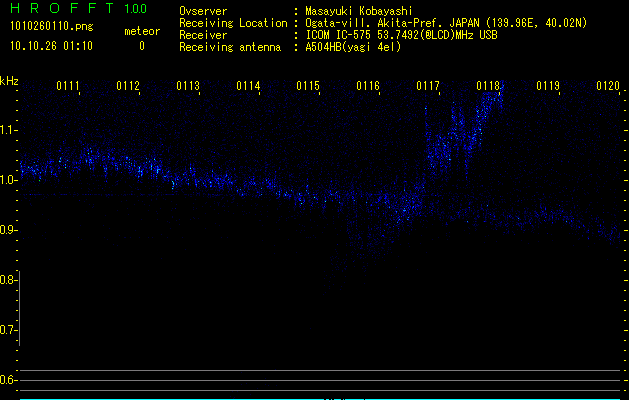Viewport: 629px width, 400px height.
Task: Click time marker 0111
Action: click(68, 86)
